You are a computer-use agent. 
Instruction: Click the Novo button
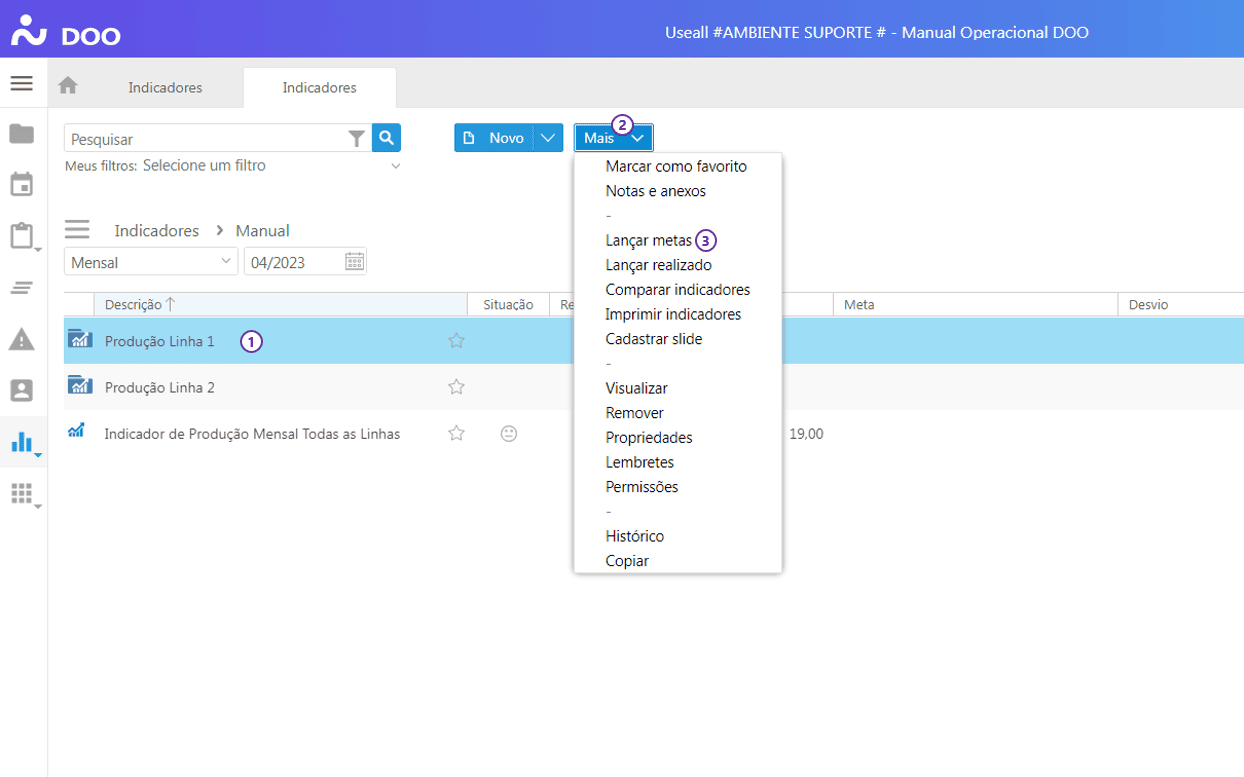494,138
